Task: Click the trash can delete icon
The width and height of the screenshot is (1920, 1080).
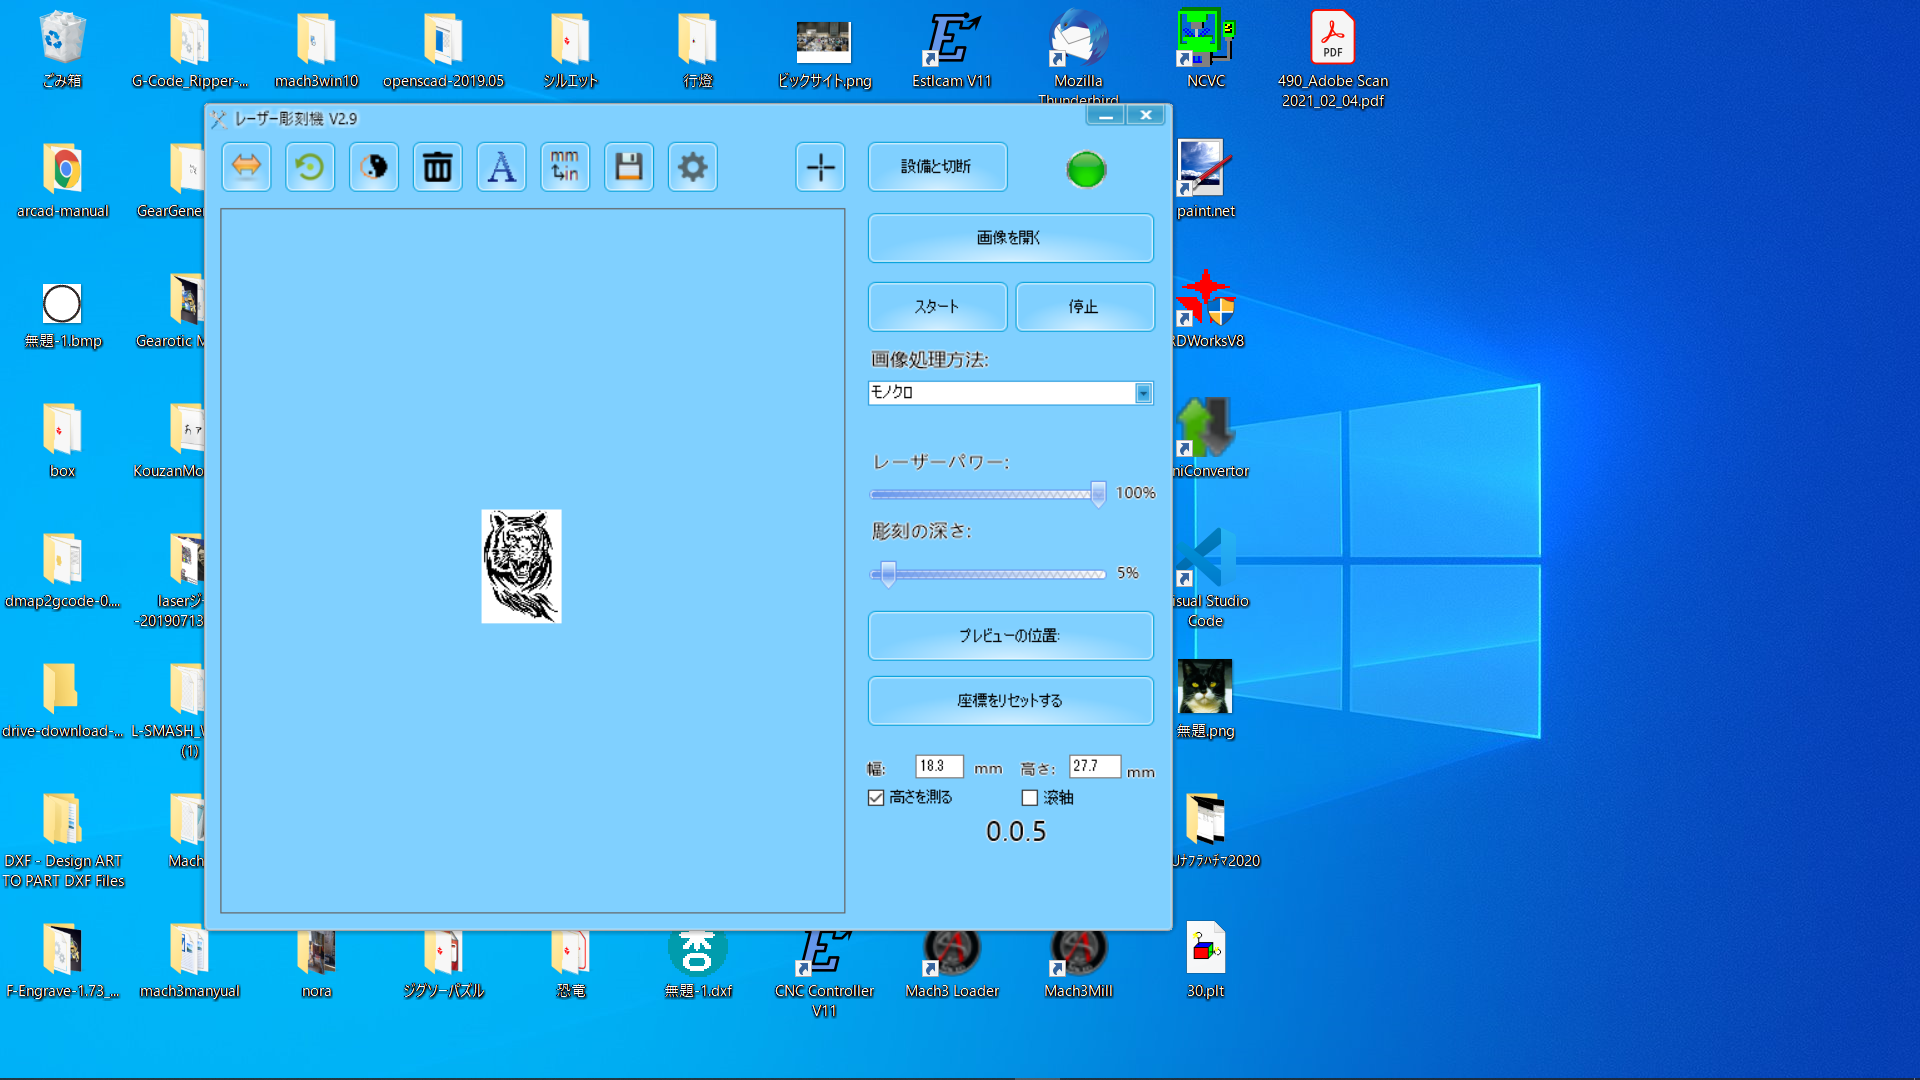Action: [x=437, y=167]
